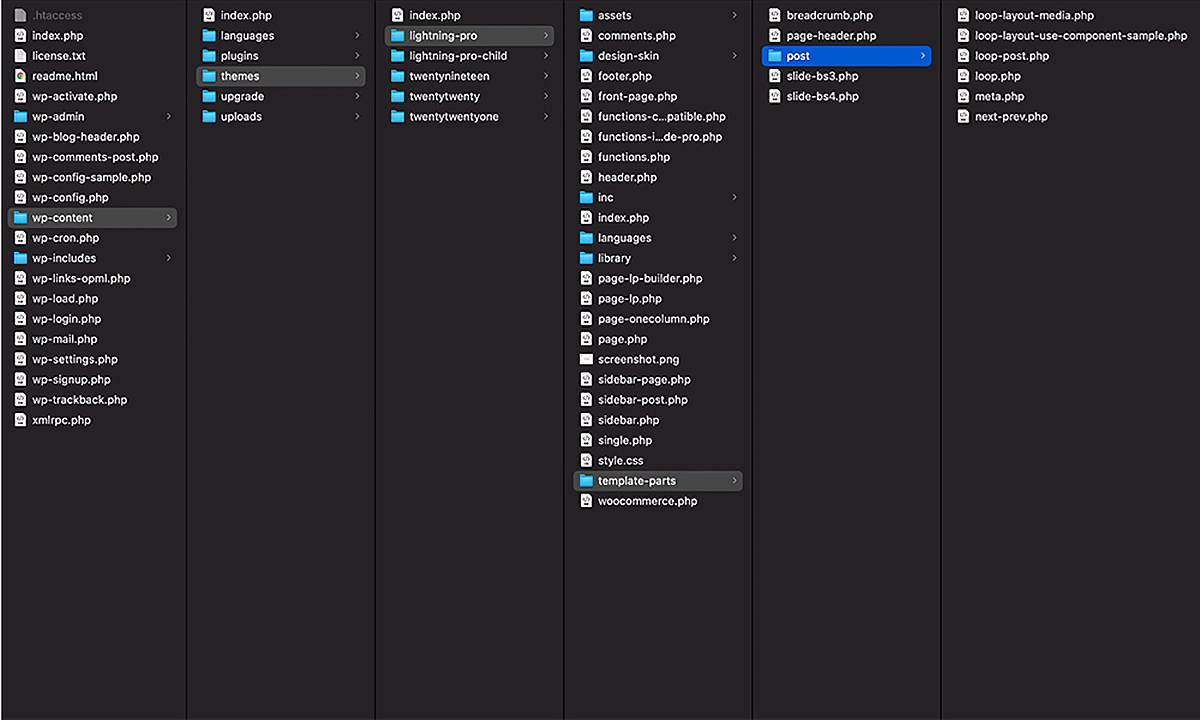
Task: Expand the library folder chevron
Action: click(x=734, y=258)
